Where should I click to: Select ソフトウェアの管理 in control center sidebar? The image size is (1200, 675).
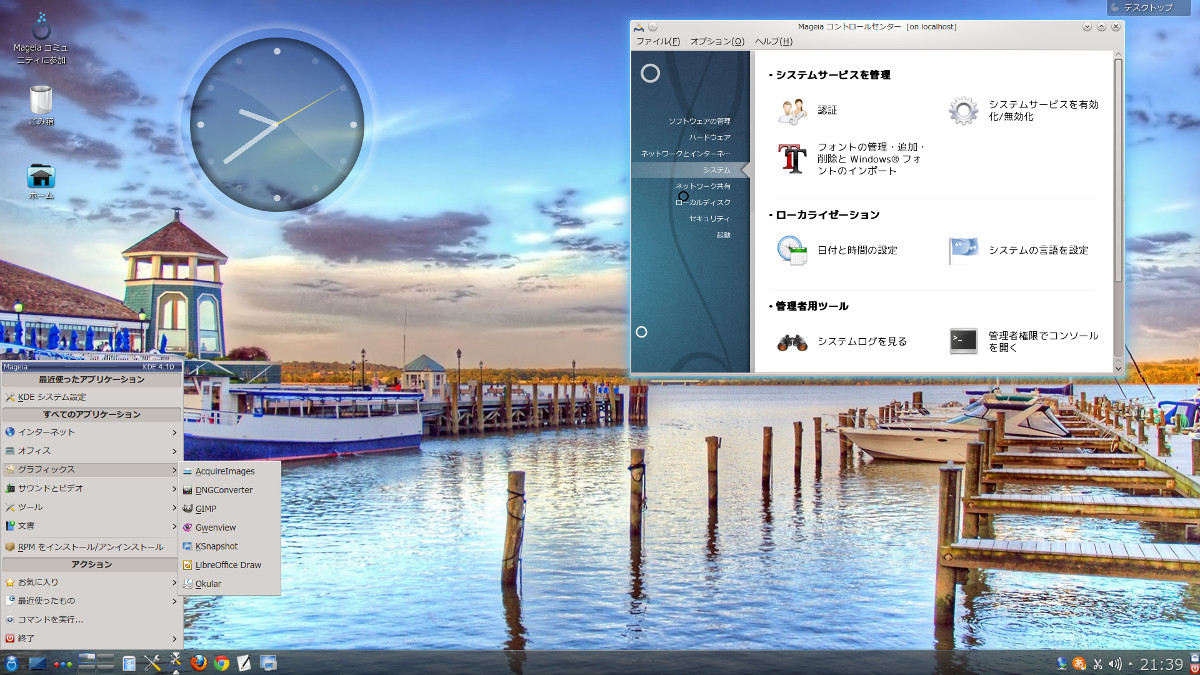(x=699, y=121)
